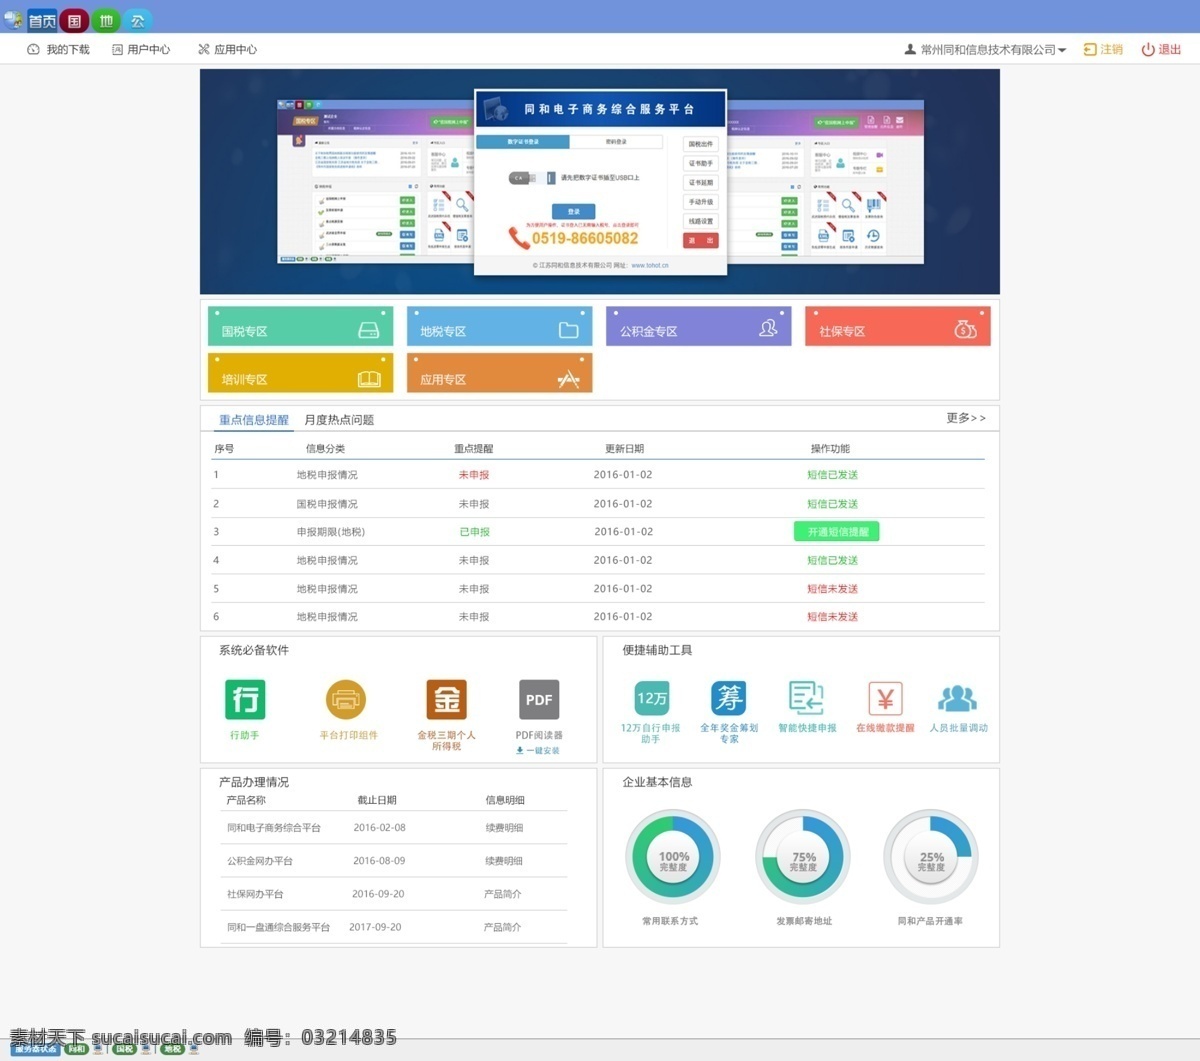
Task: Open the 社保专区 card
Action: coord(897,327)
